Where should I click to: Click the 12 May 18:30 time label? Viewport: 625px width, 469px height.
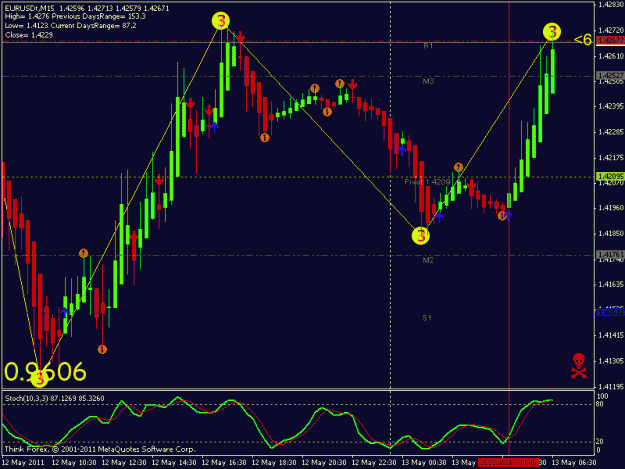[x=274, y=463]
